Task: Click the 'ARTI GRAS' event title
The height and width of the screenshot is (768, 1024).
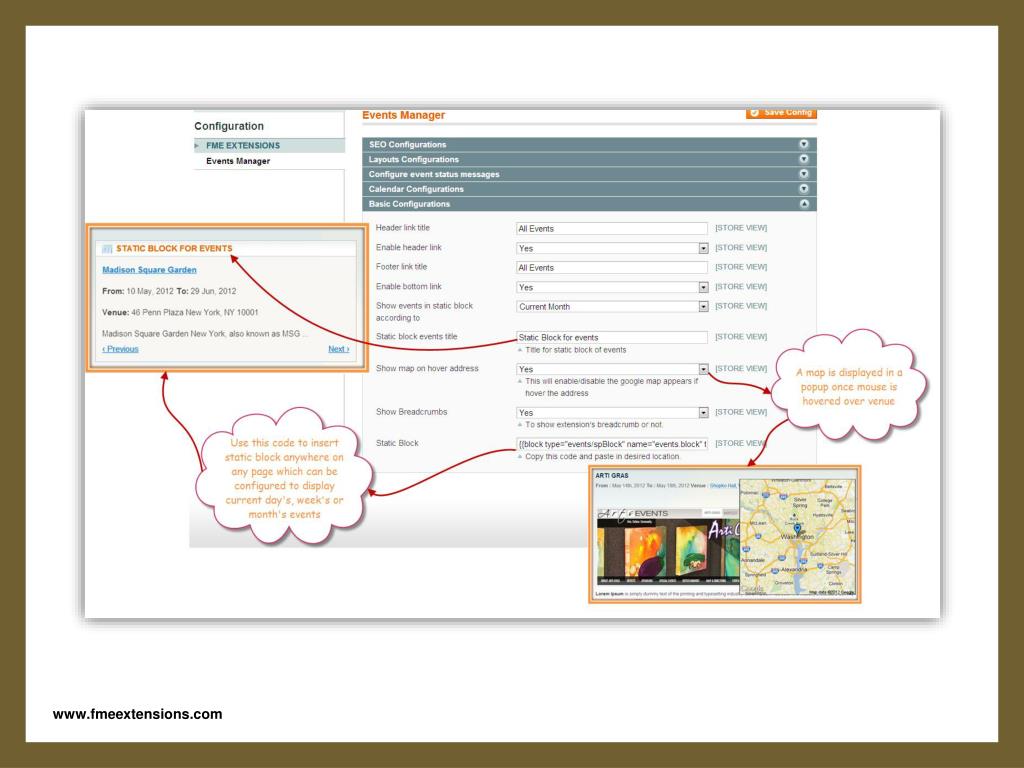Action: 612,475
